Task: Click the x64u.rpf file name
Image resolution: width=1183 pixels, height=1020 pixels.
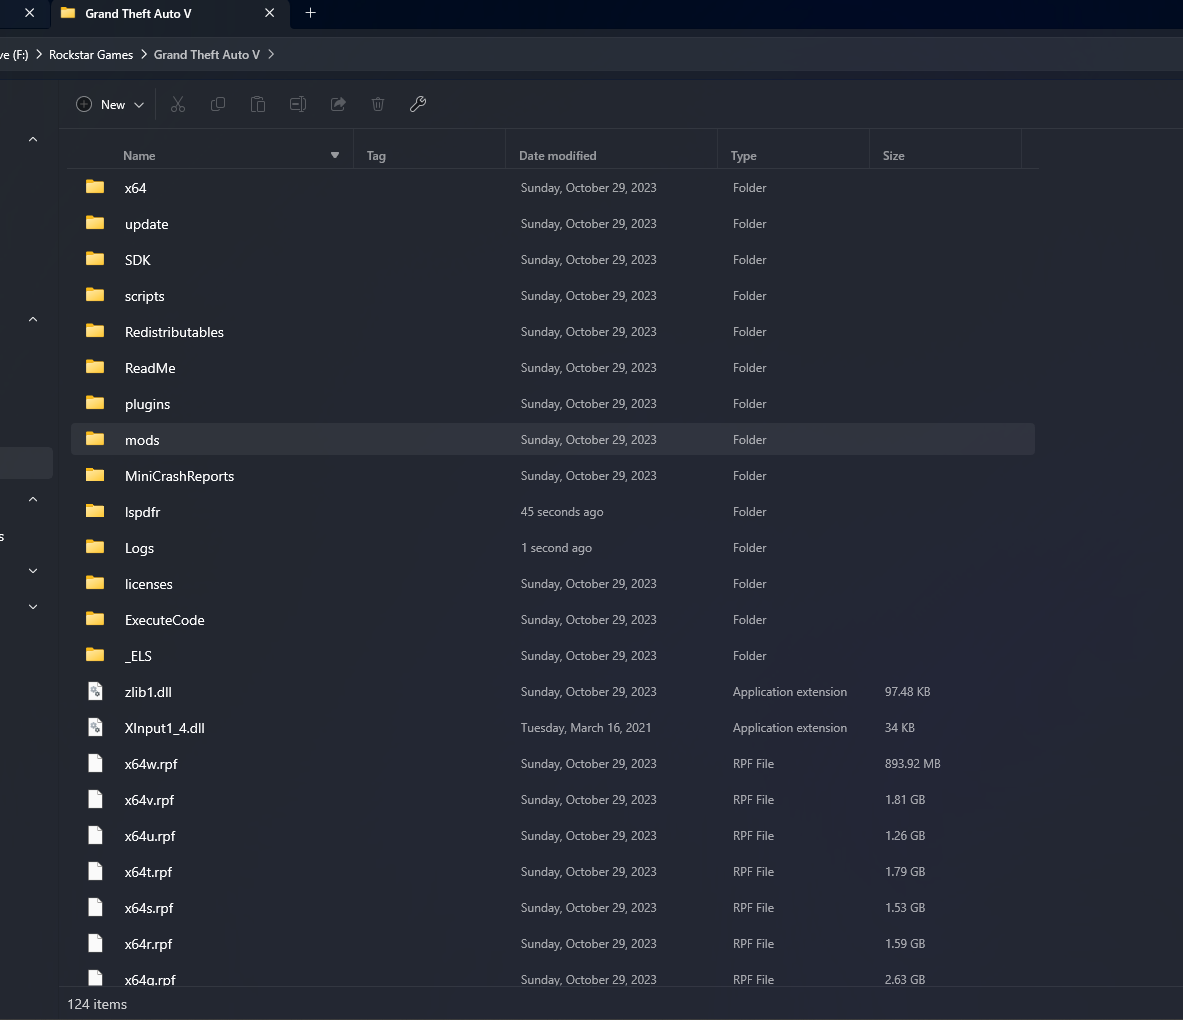Action: 150,836
